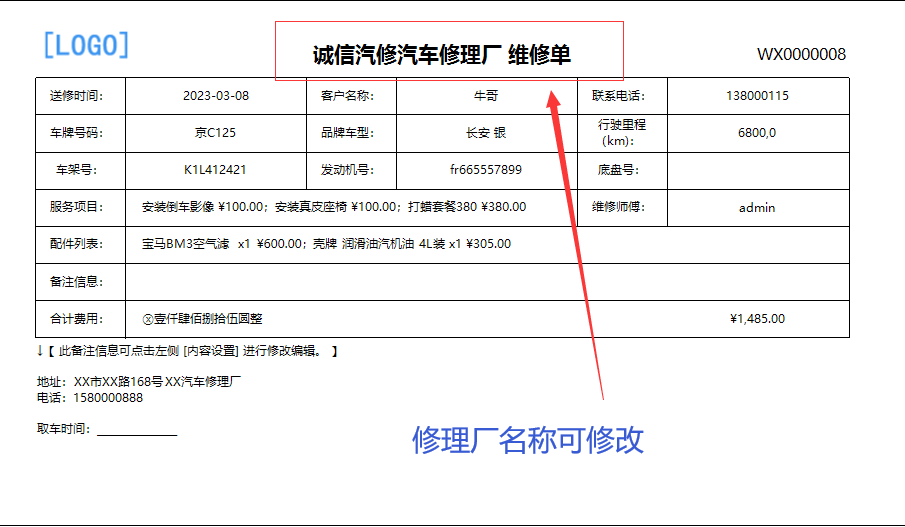
Task: Select phone line 电话：1580000888
Action: pyautogui.click(x=89, y=398)
